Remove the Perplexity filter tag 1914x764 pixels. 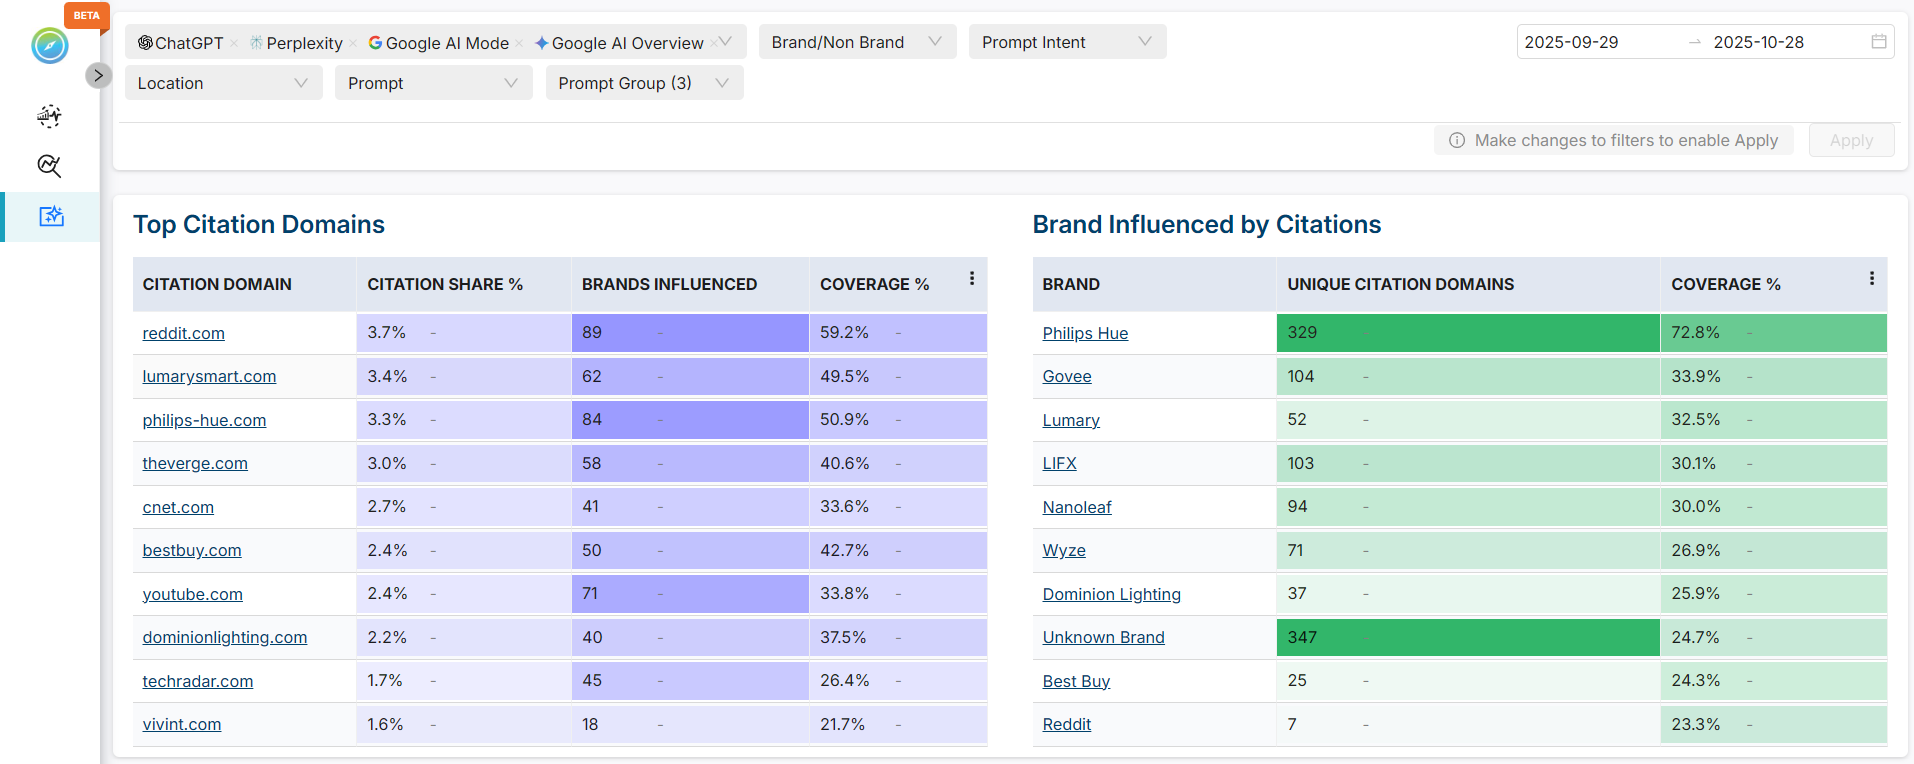(x=353, y=43)
